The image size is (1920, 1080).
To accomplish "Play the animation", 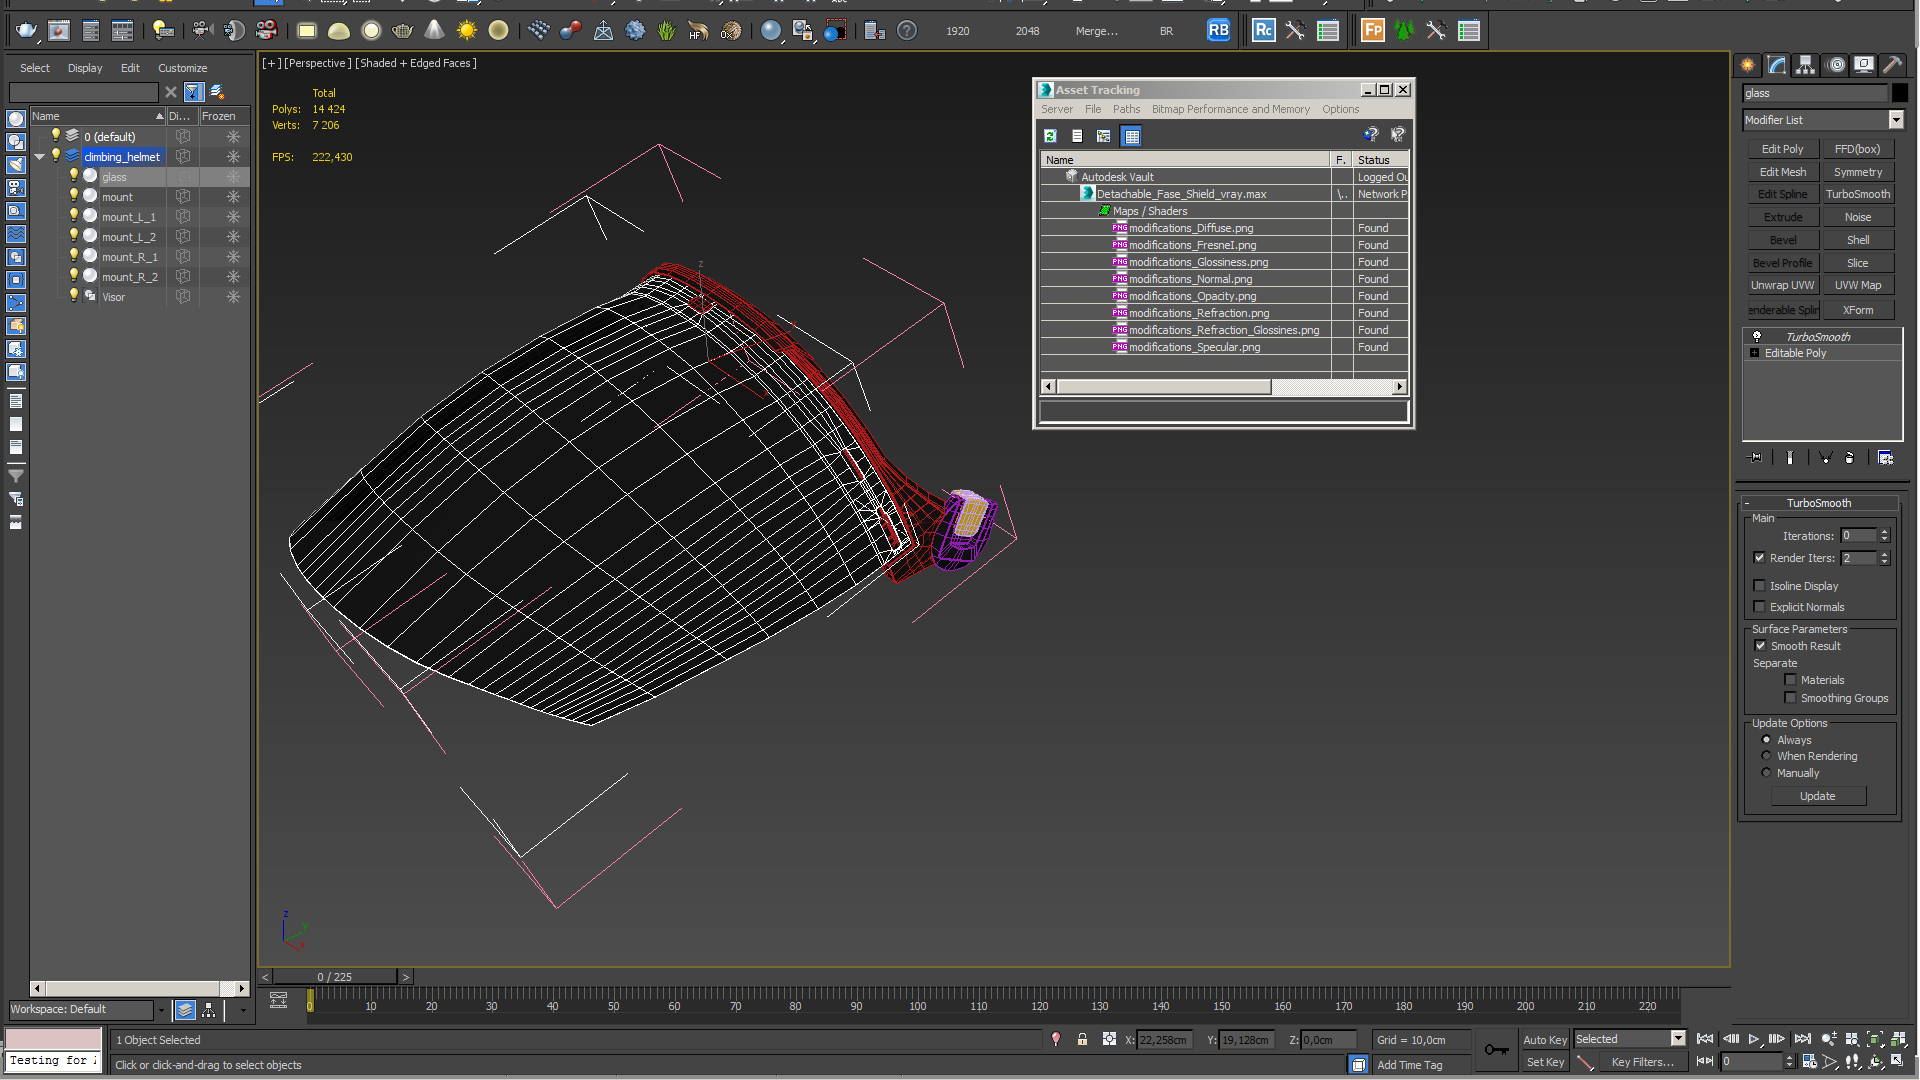I will click(x=1753, y=1040).
